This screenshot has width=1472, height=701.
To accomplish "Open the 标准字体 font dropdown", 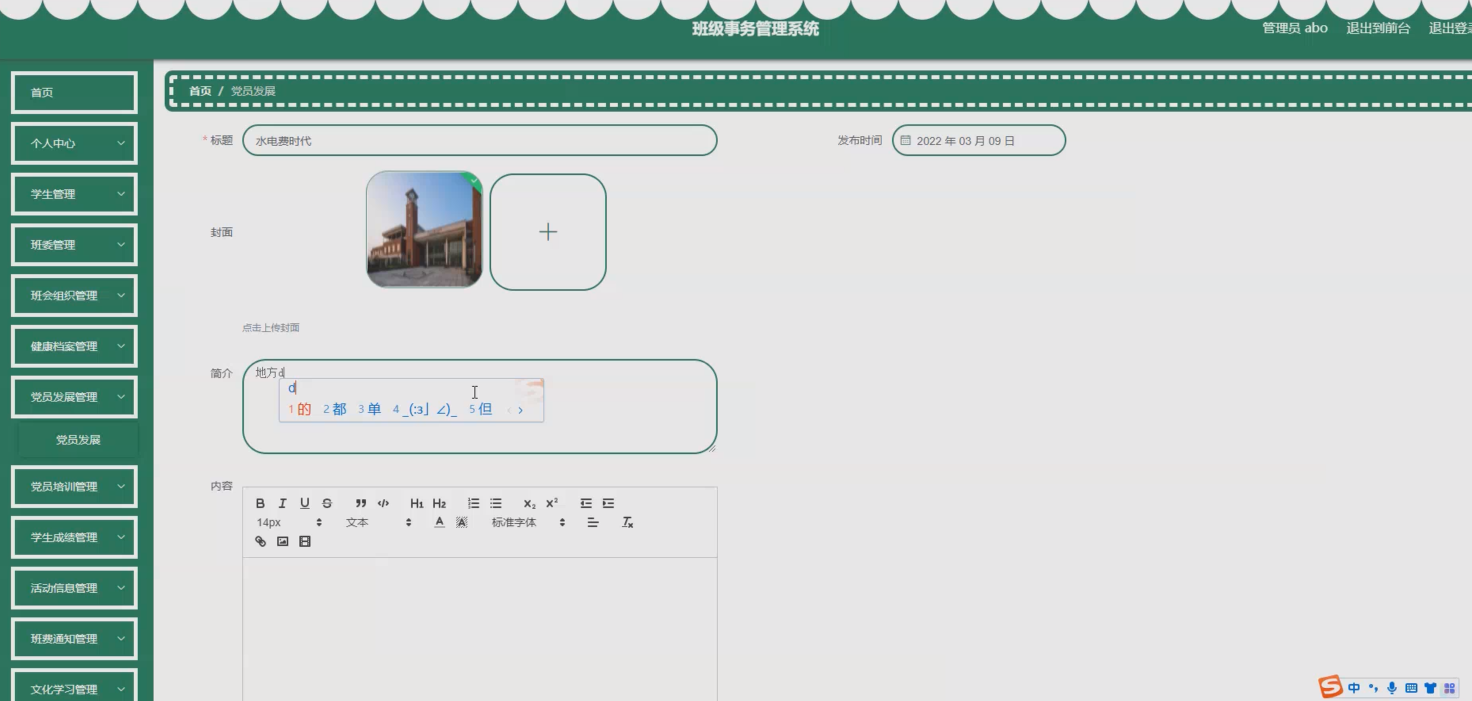I will pos(528,522).
